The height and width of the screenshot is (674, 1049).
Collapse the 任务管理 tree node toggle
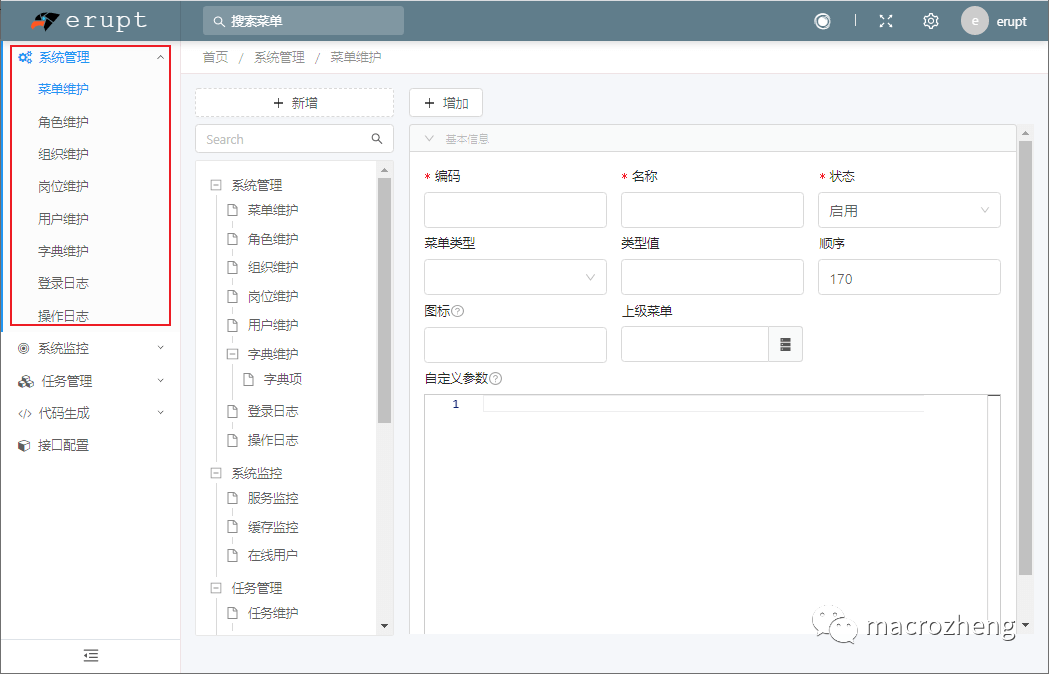[x=216, y=588]
